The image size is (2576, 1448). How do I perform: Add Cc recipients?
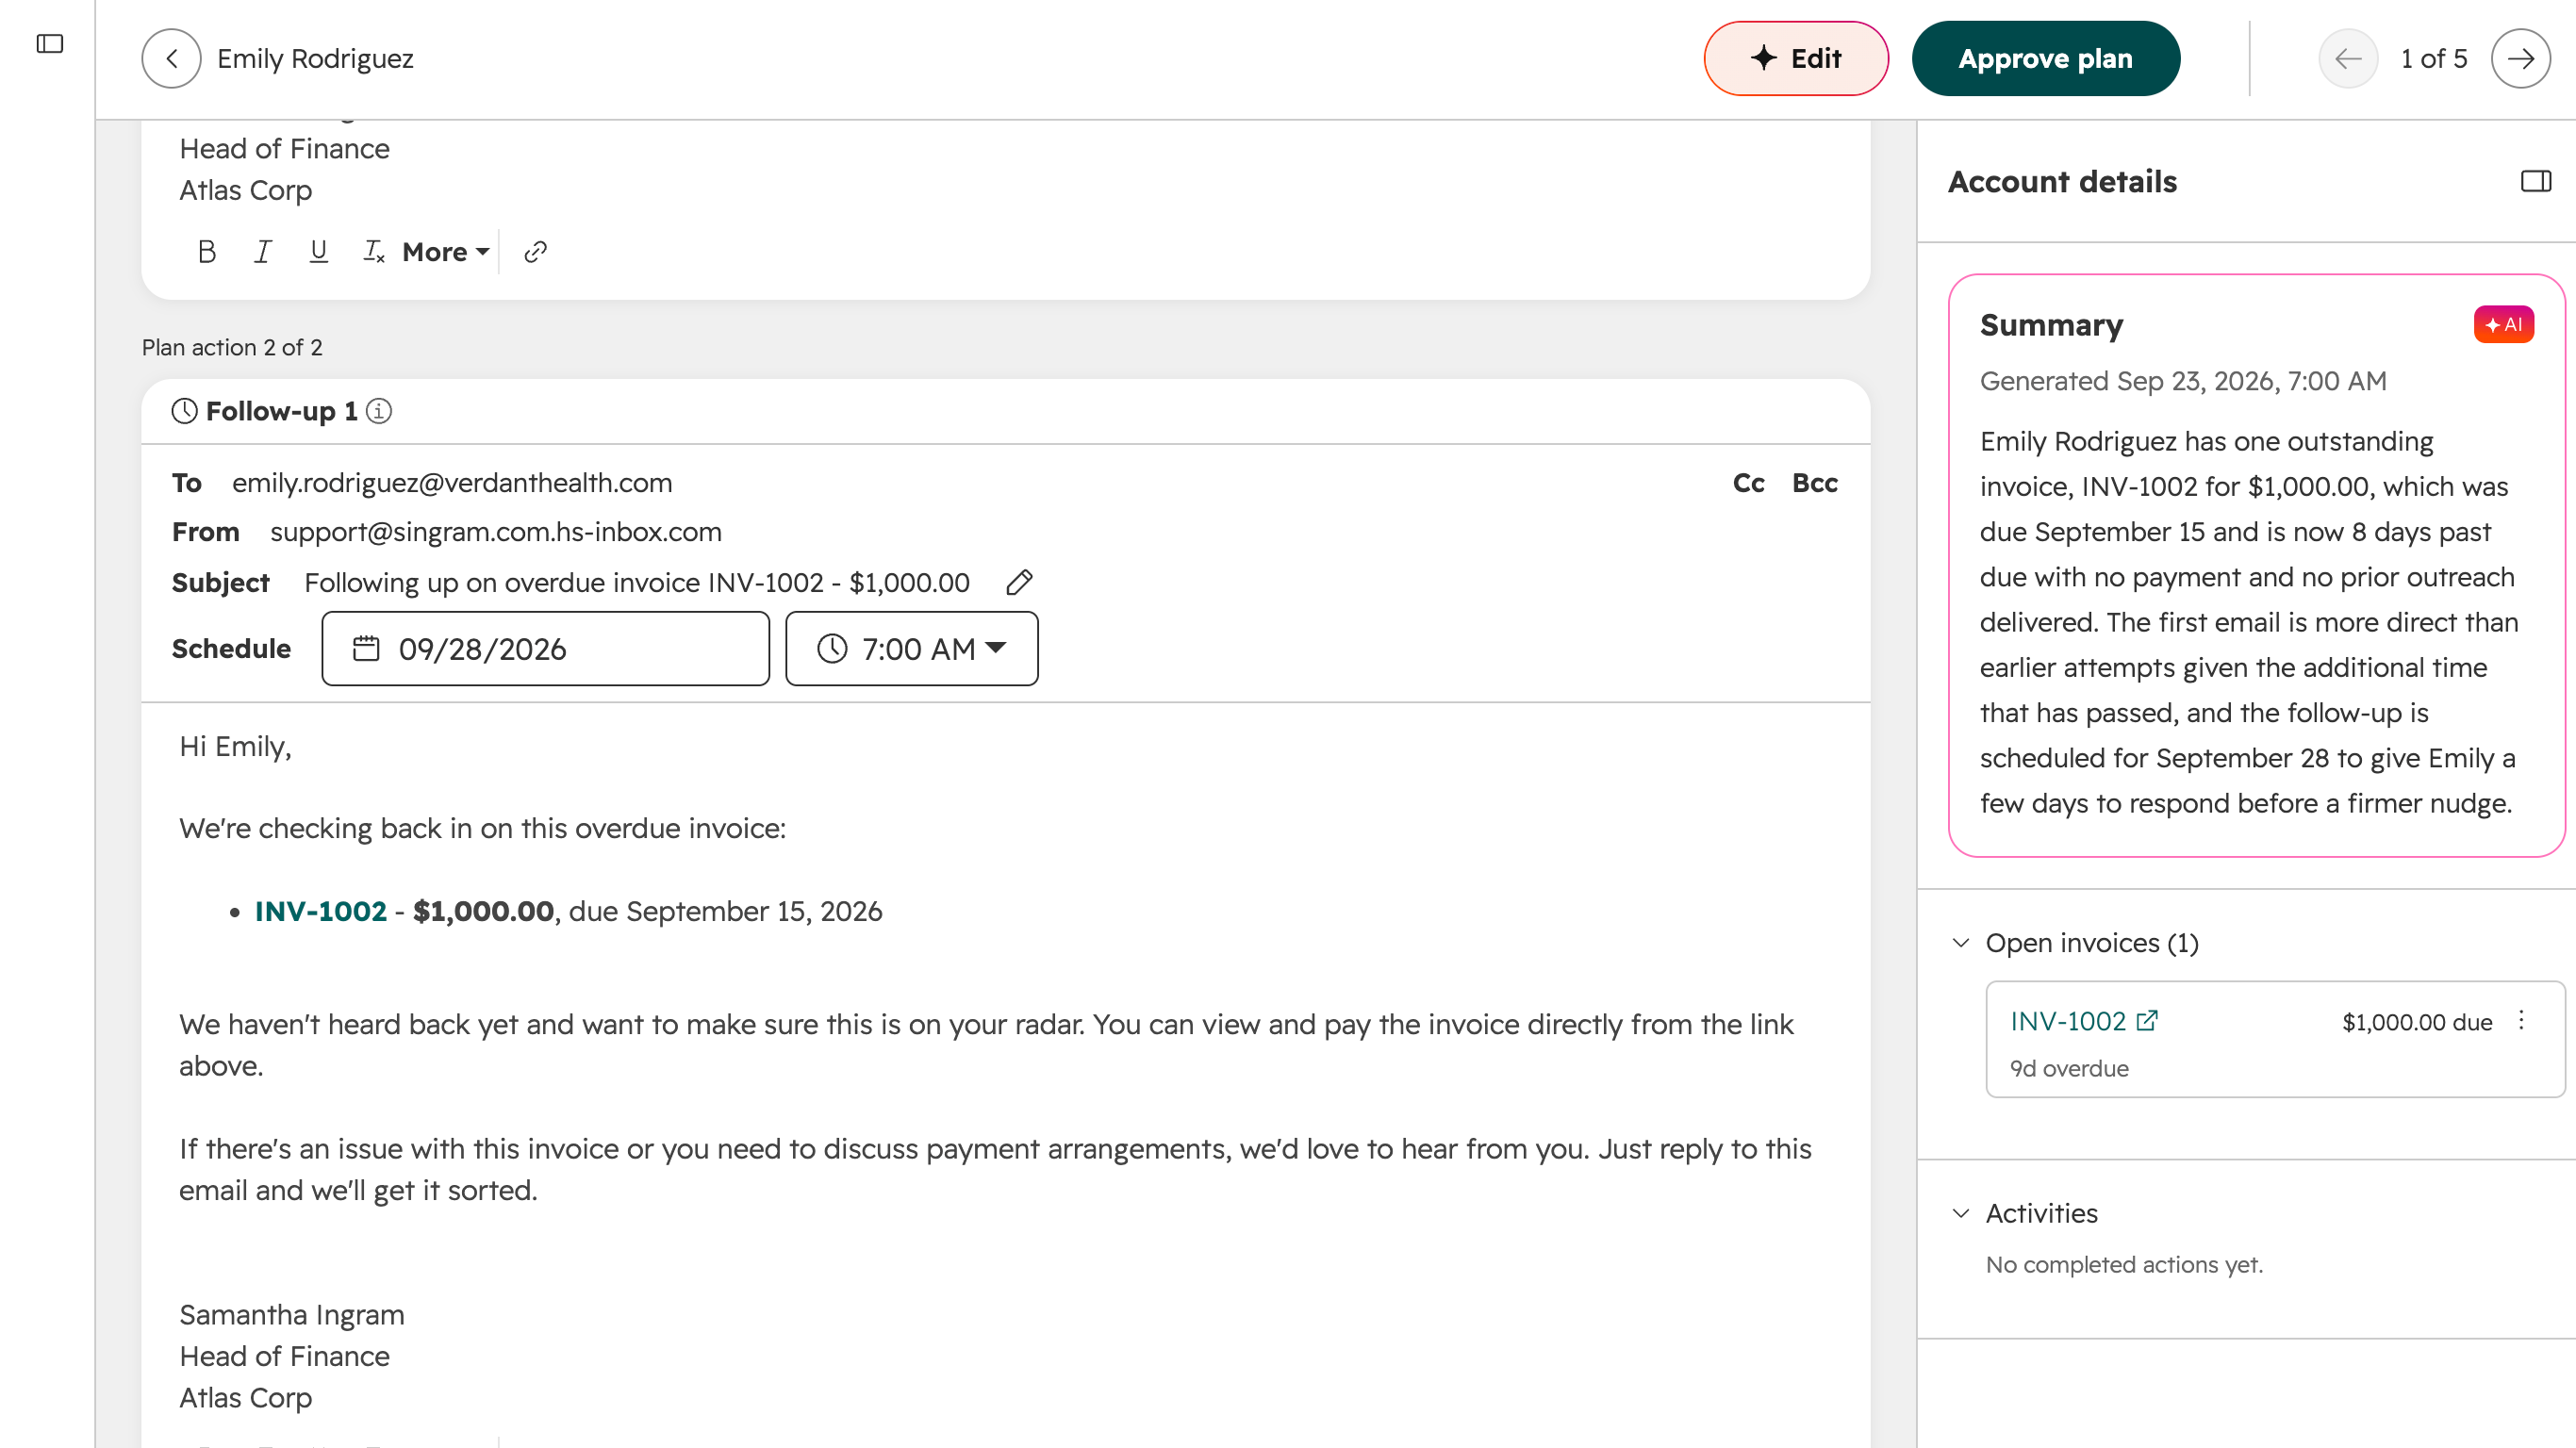pos(1748,483)
